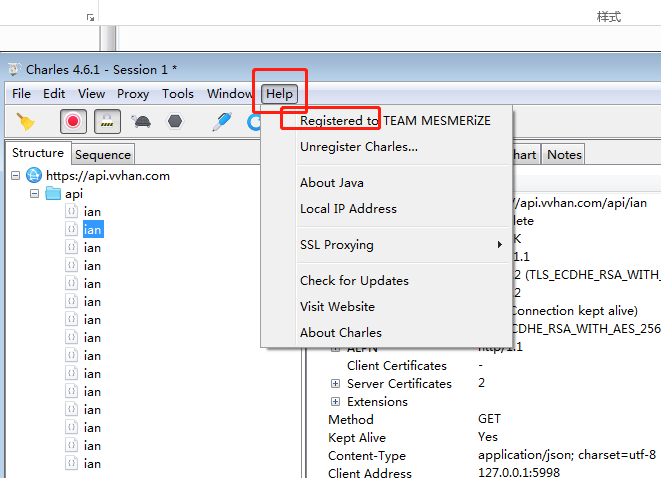661x478 pixels.
Task: Open the Window menu
Action: pos(230,94)
